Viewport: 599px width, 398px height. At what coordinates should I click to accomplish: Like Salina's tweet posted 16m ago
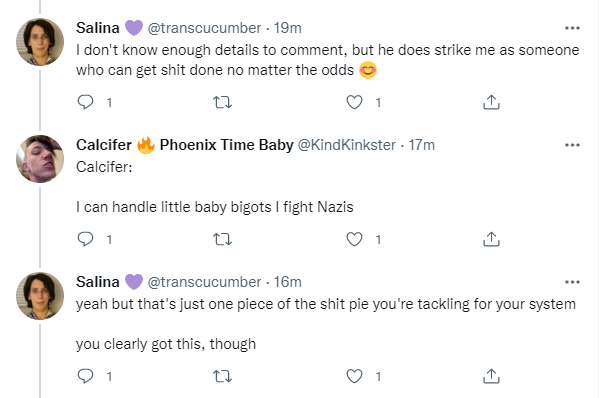click(x=354, y=376)
